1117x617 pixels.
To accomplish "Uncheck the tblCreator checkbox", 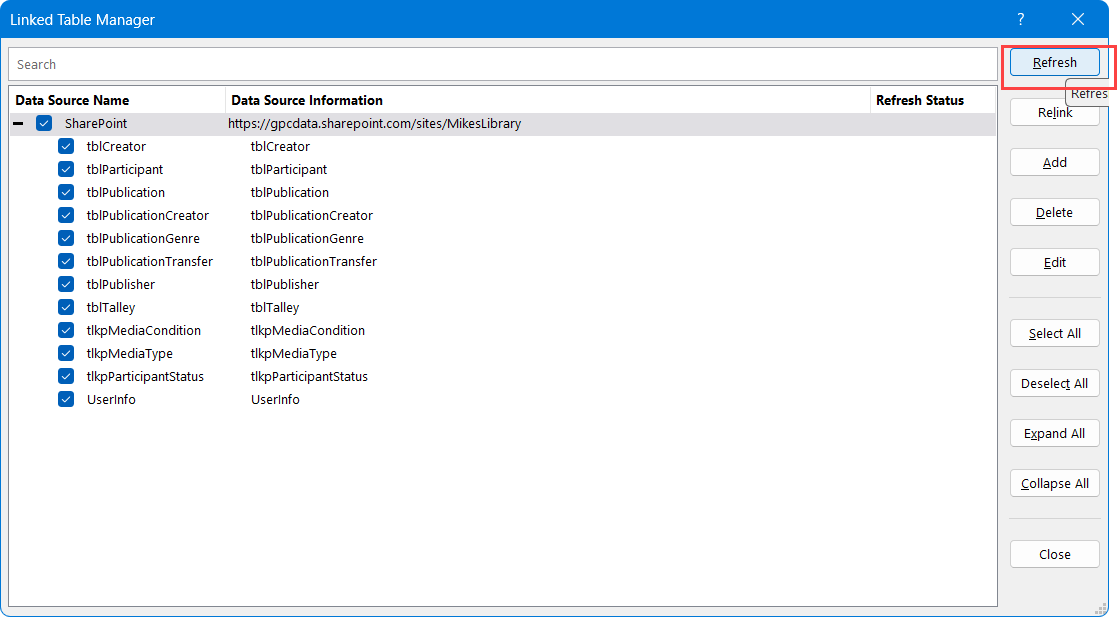I will [66, 146].
